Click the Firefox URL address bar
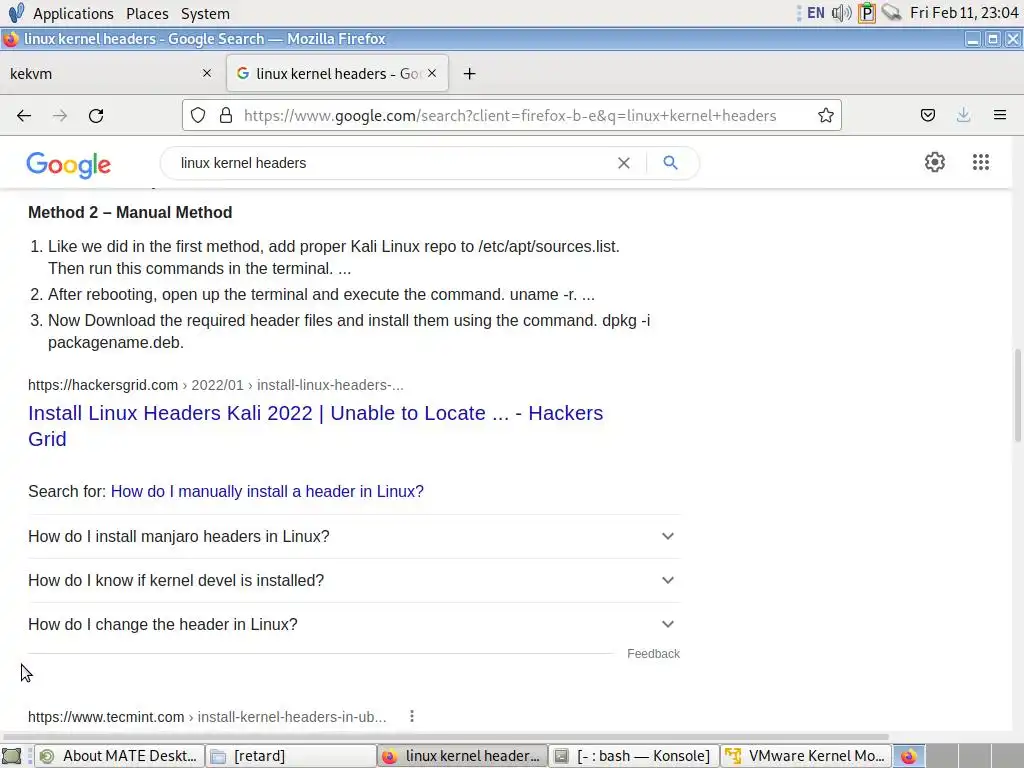 pyautogui.click(x=509, y=116)
